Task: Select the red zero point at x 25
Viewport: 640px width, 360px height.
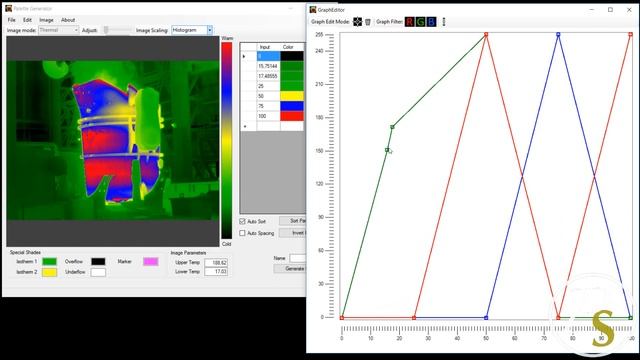Action: (414, 318)
